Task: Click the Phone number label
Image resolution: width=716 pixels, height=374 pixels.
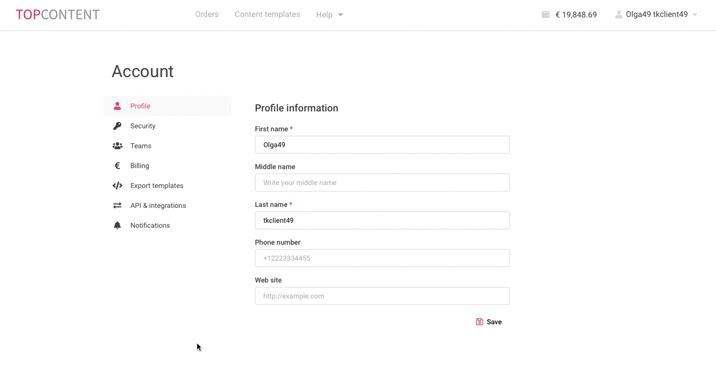Action: pyautogui.click(x=277, y=242)
